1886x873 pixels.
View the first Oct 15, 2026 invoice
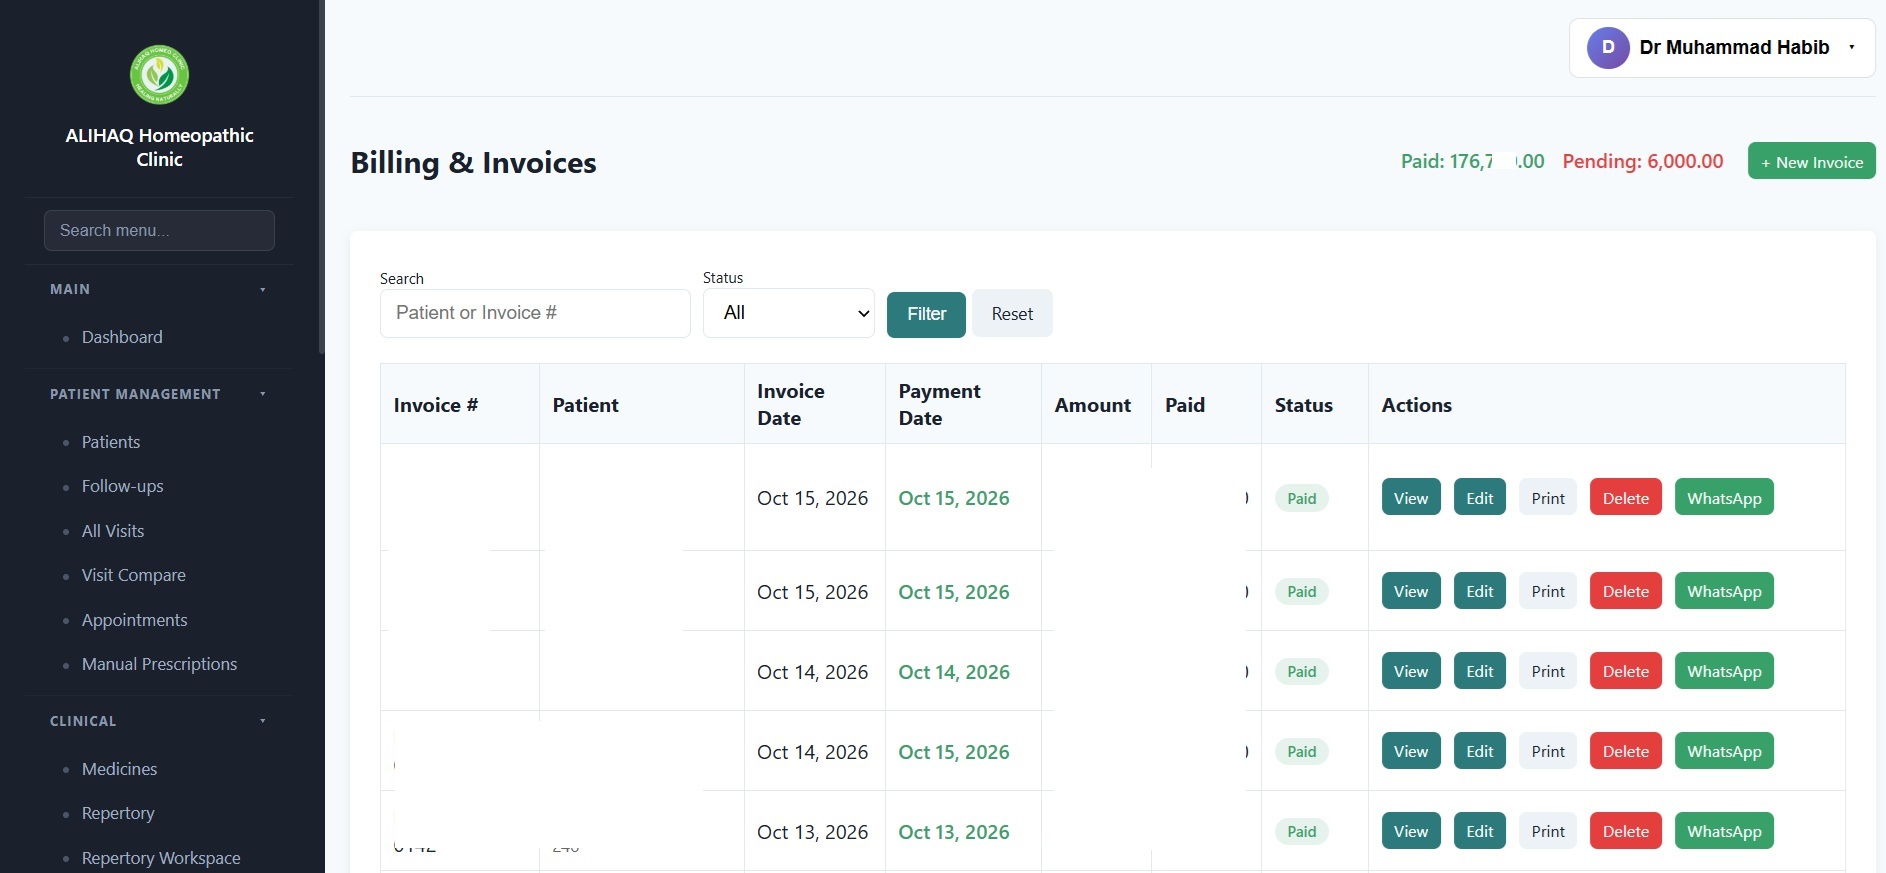[1411, 498]
